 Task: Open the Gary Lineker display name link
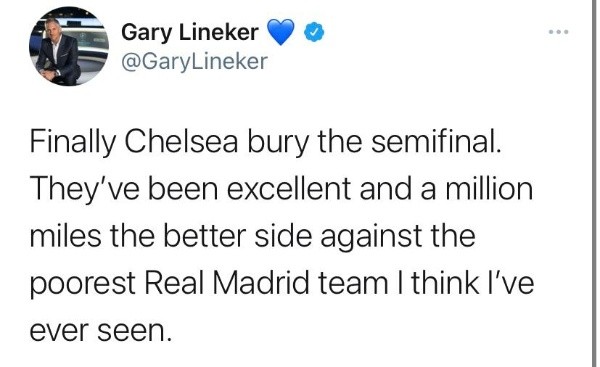190,33
